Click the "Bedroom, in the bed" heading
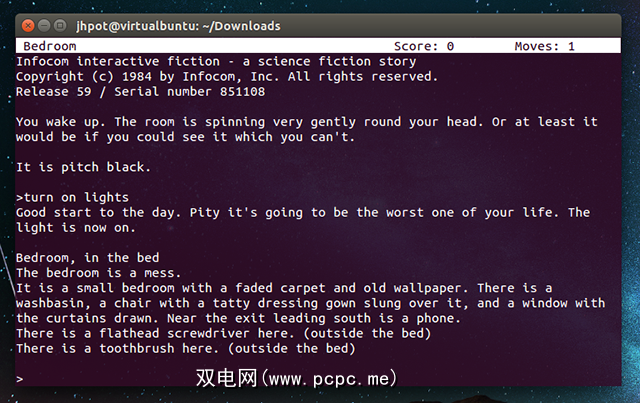 click(x=87, y=258)
